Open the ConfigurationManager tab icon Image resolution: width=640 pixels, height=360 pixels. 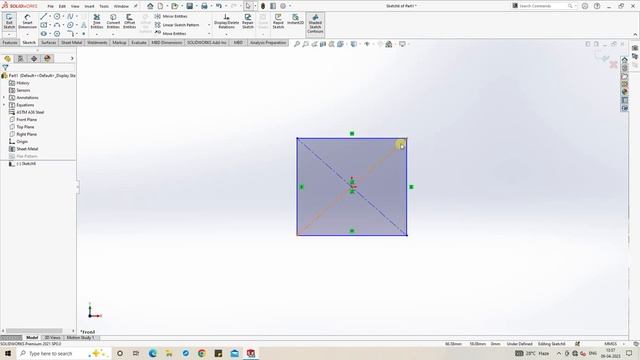pos(34,59)
